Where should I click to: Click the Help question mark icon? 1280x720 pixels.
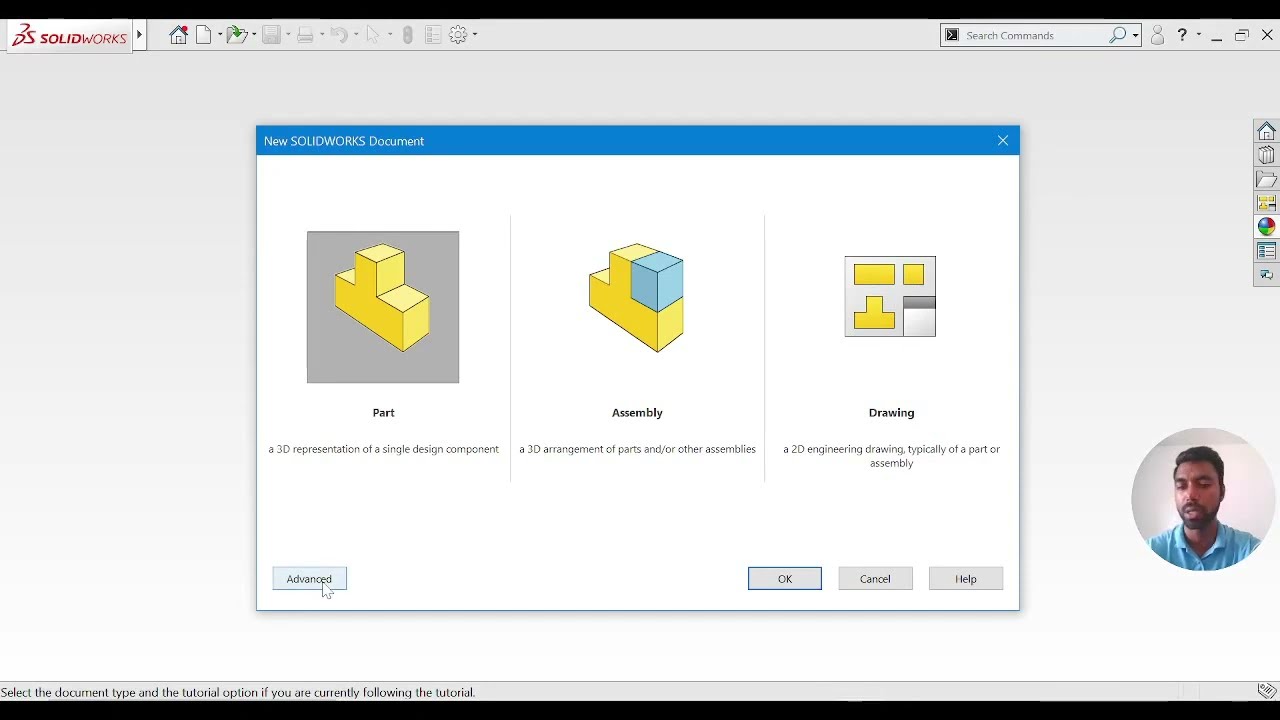tap(1182, 35)
